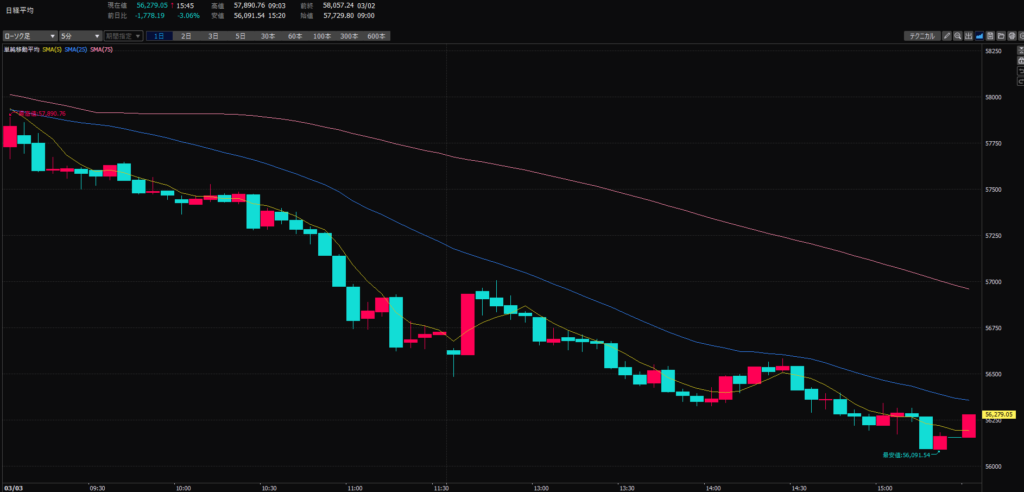The image size is (1024, 492).
Task: Open the folder icon in chart toolbar
Action: 1001,36
